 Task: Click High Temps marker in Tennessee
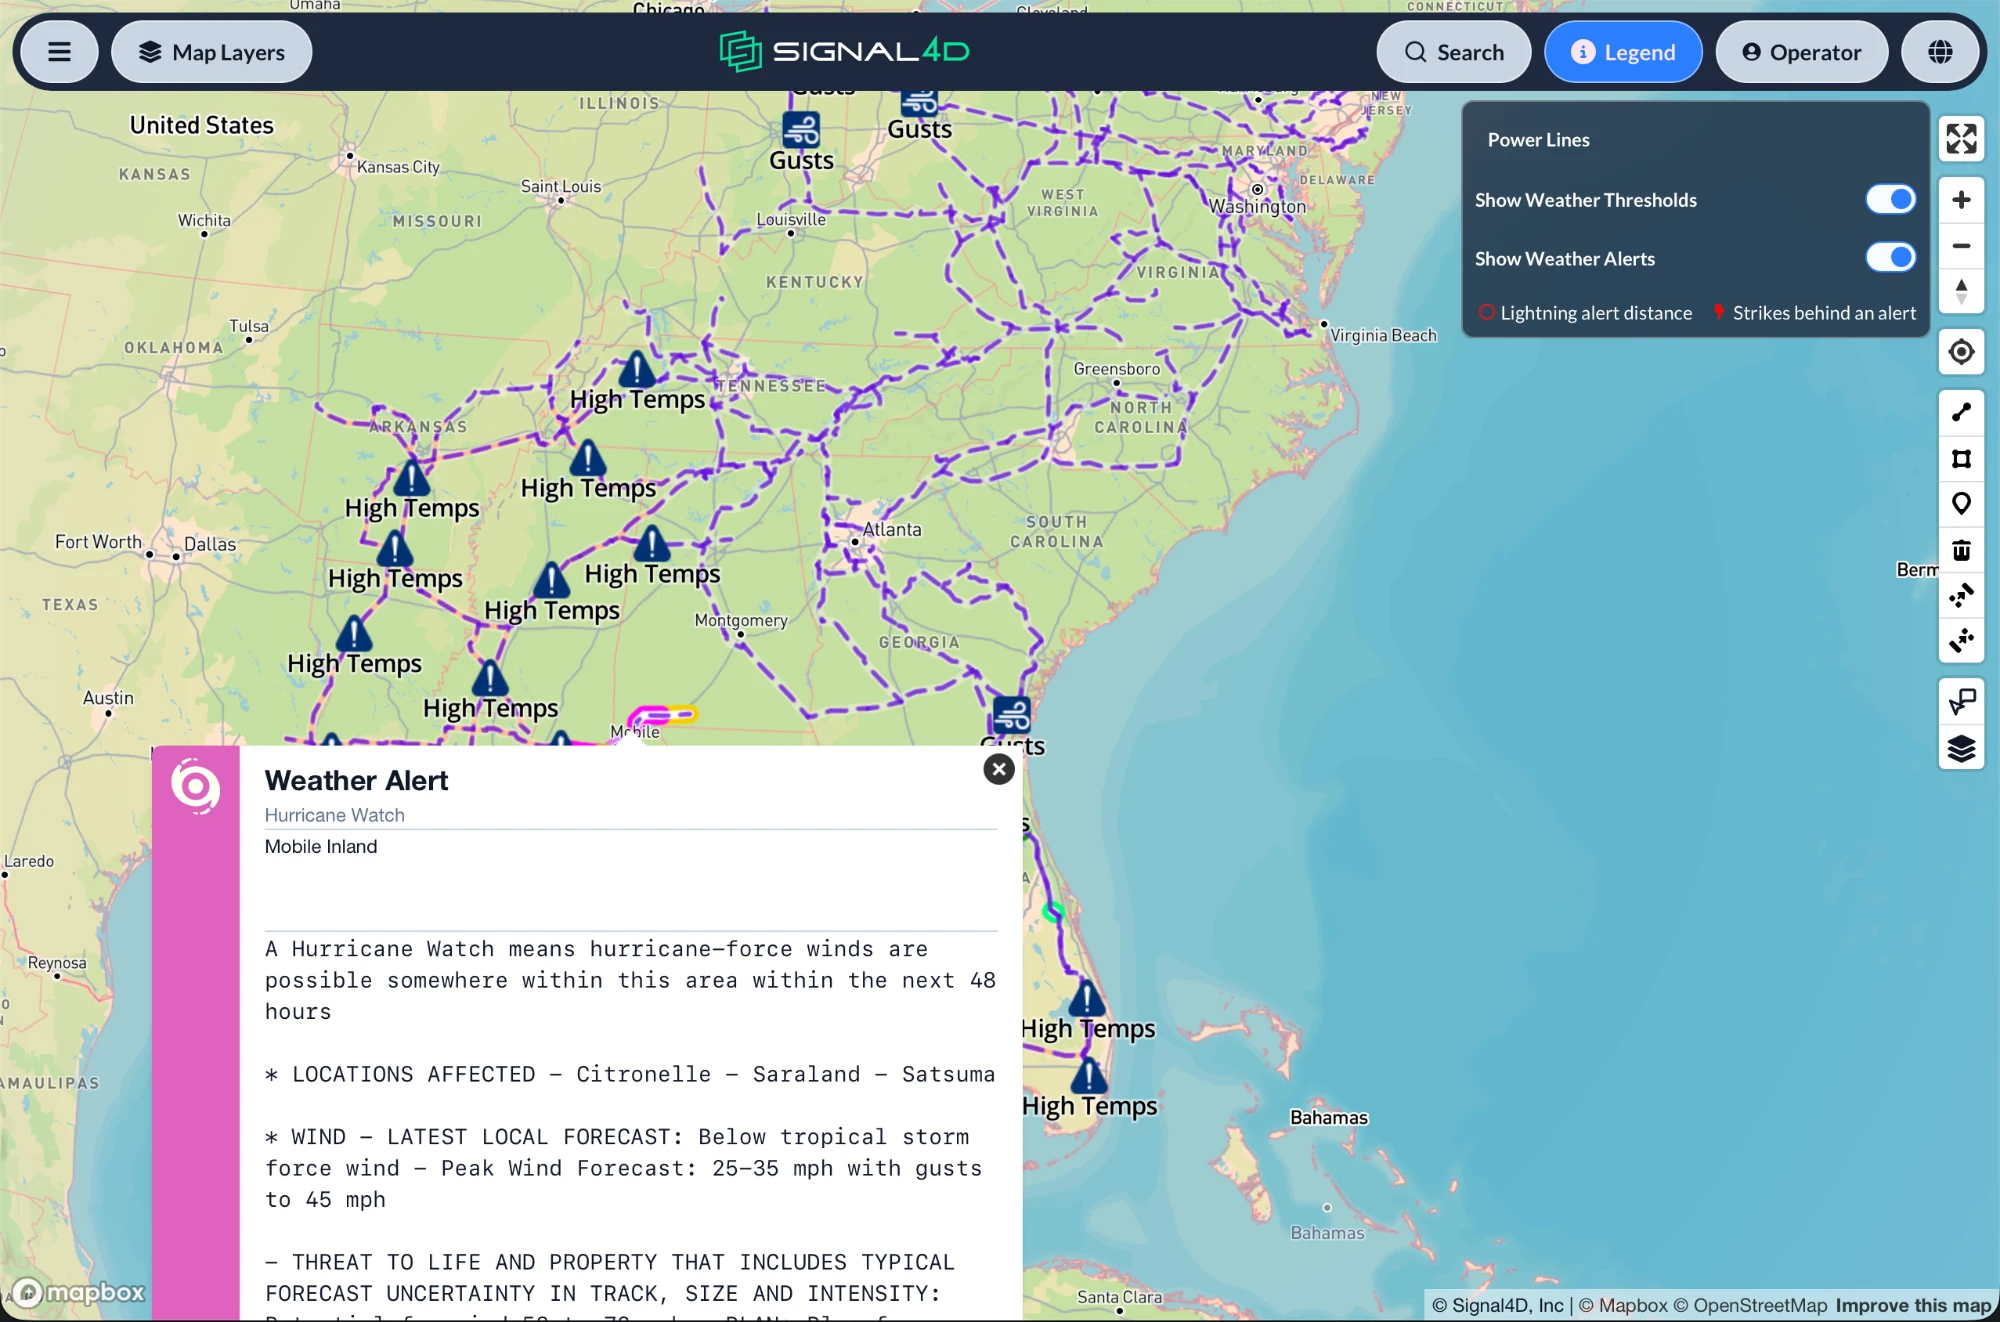(636, 370)
